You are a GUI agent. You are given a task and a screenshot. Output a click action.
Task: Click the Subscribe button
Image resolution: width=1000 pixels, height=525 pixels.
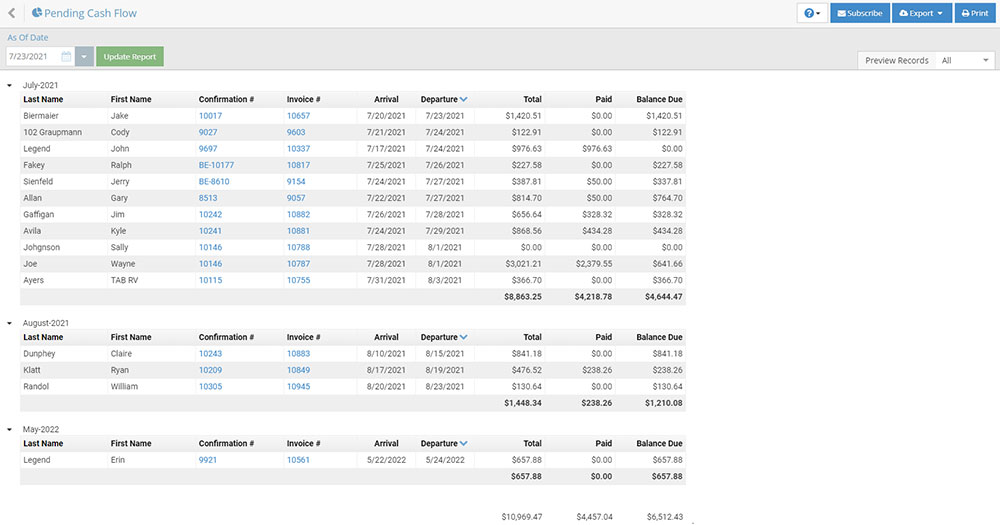(859, 13)
